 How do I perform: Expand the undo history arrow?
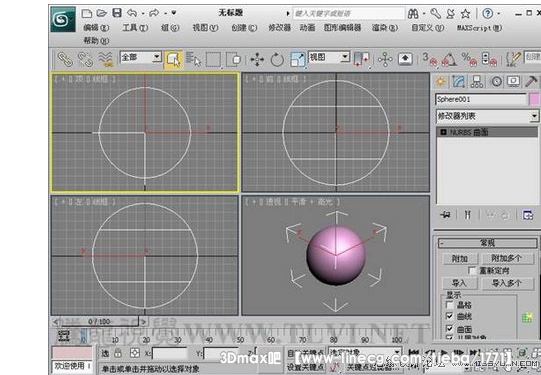click(142, 14)
